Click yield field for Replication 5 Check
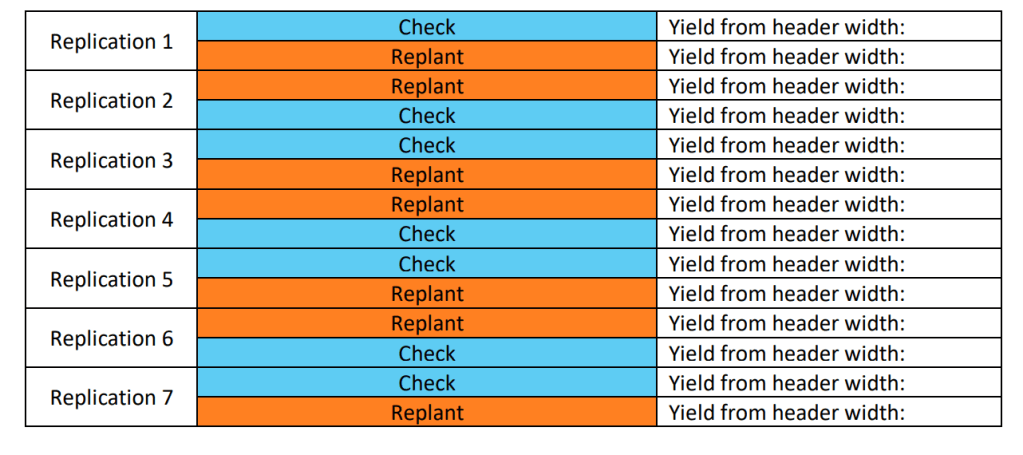Viewport: 1023px width, 455px height. point(828,264)
